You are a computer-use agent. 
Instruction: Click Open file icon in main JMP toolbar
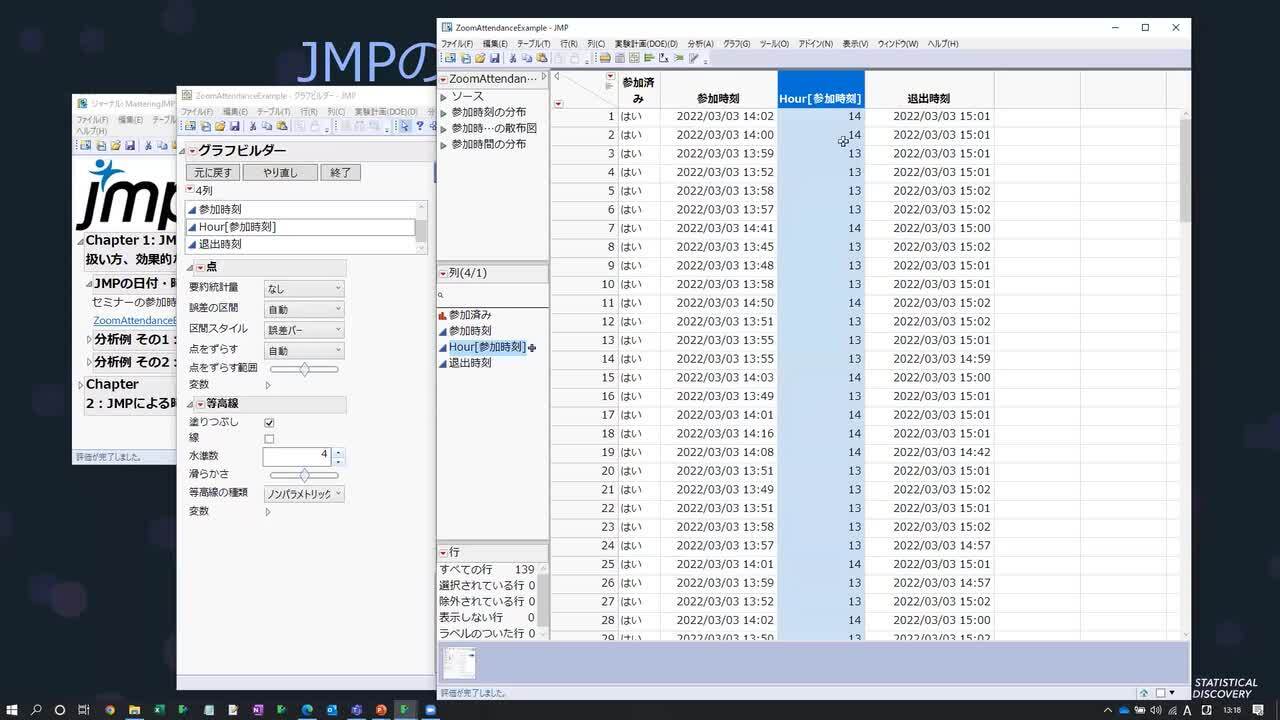(481, 58)
